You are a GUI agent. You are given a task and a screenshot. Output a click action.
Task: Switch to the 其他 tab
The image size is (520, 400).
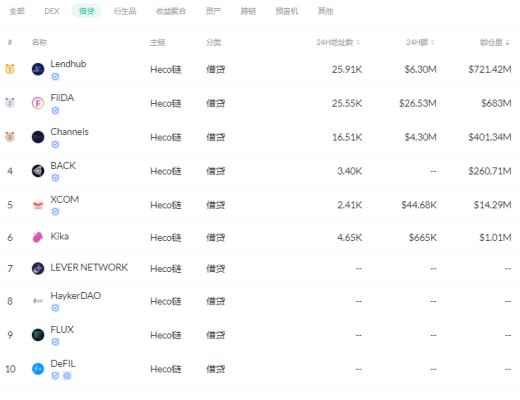[325, 11]
